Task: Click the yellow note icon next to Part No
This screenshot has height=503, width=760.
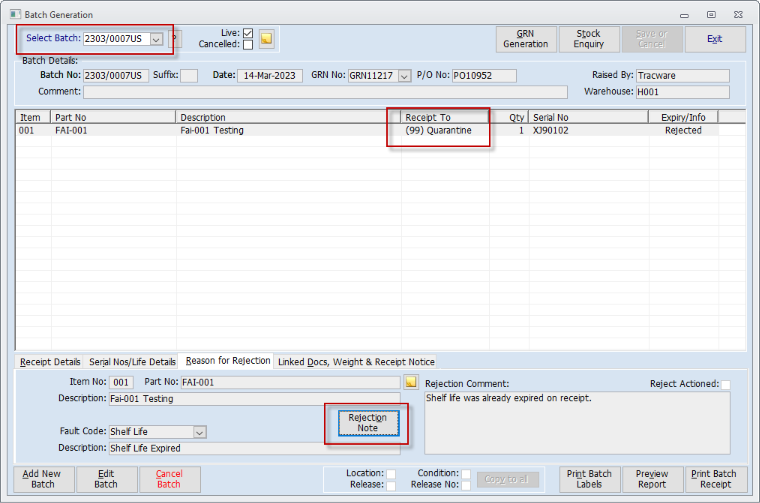Action: [x=410, y=382]
